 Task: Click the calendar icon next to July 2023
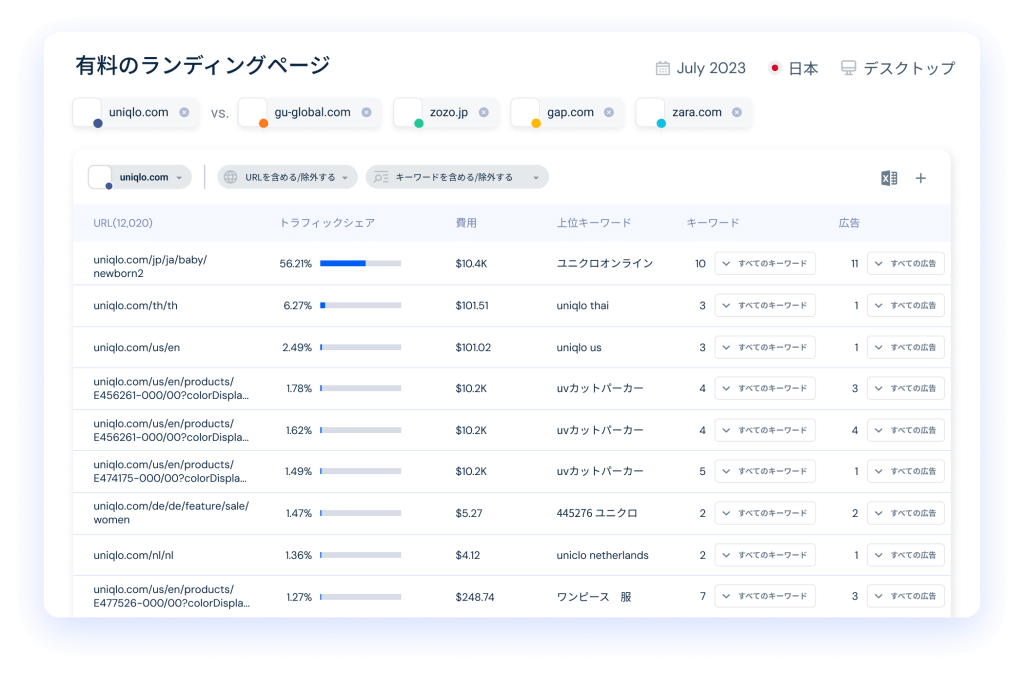662,68
